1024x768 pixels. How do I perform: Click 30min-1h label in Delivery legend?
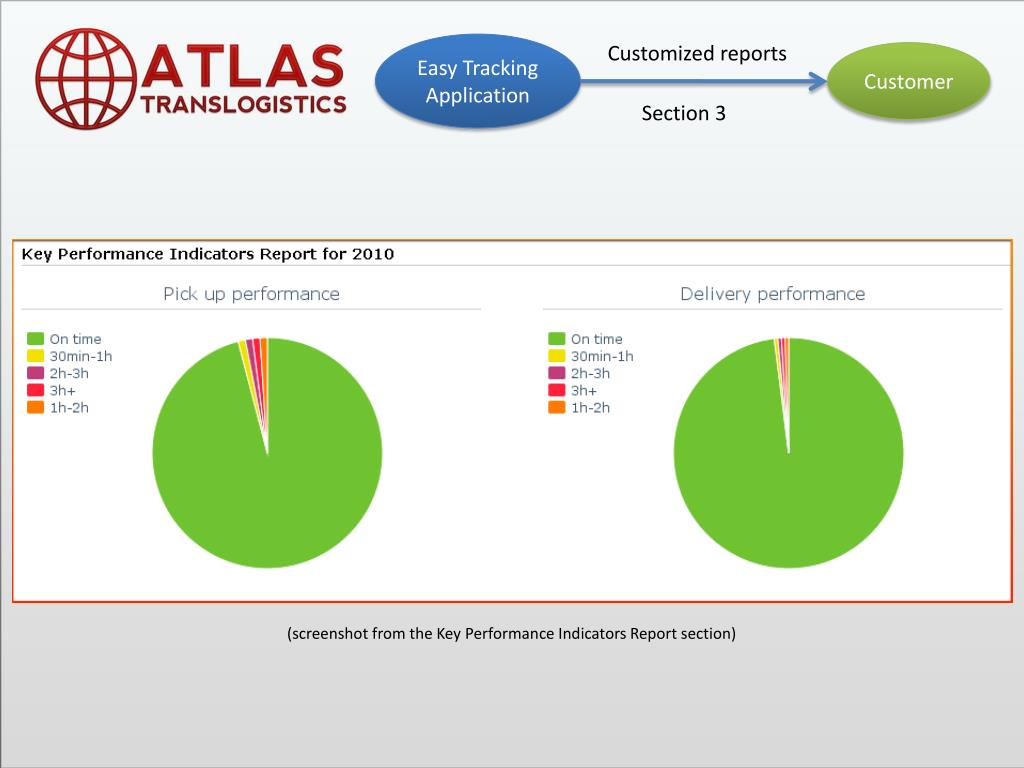602,356
